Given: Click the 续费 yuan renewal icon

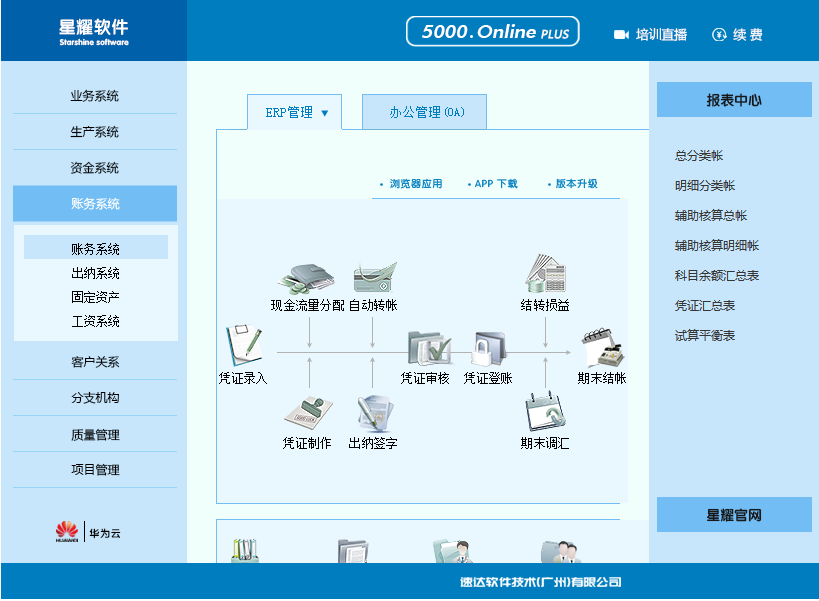Looking at the screenshot, I should (x=719, y=35).
